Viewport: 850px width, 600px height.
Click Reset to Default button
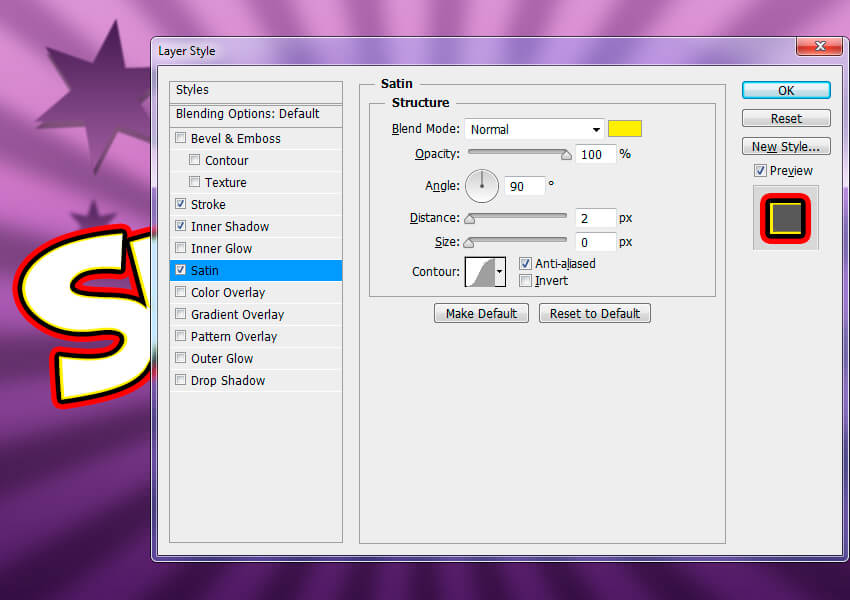pyautogui.click(x=595, y=313)
